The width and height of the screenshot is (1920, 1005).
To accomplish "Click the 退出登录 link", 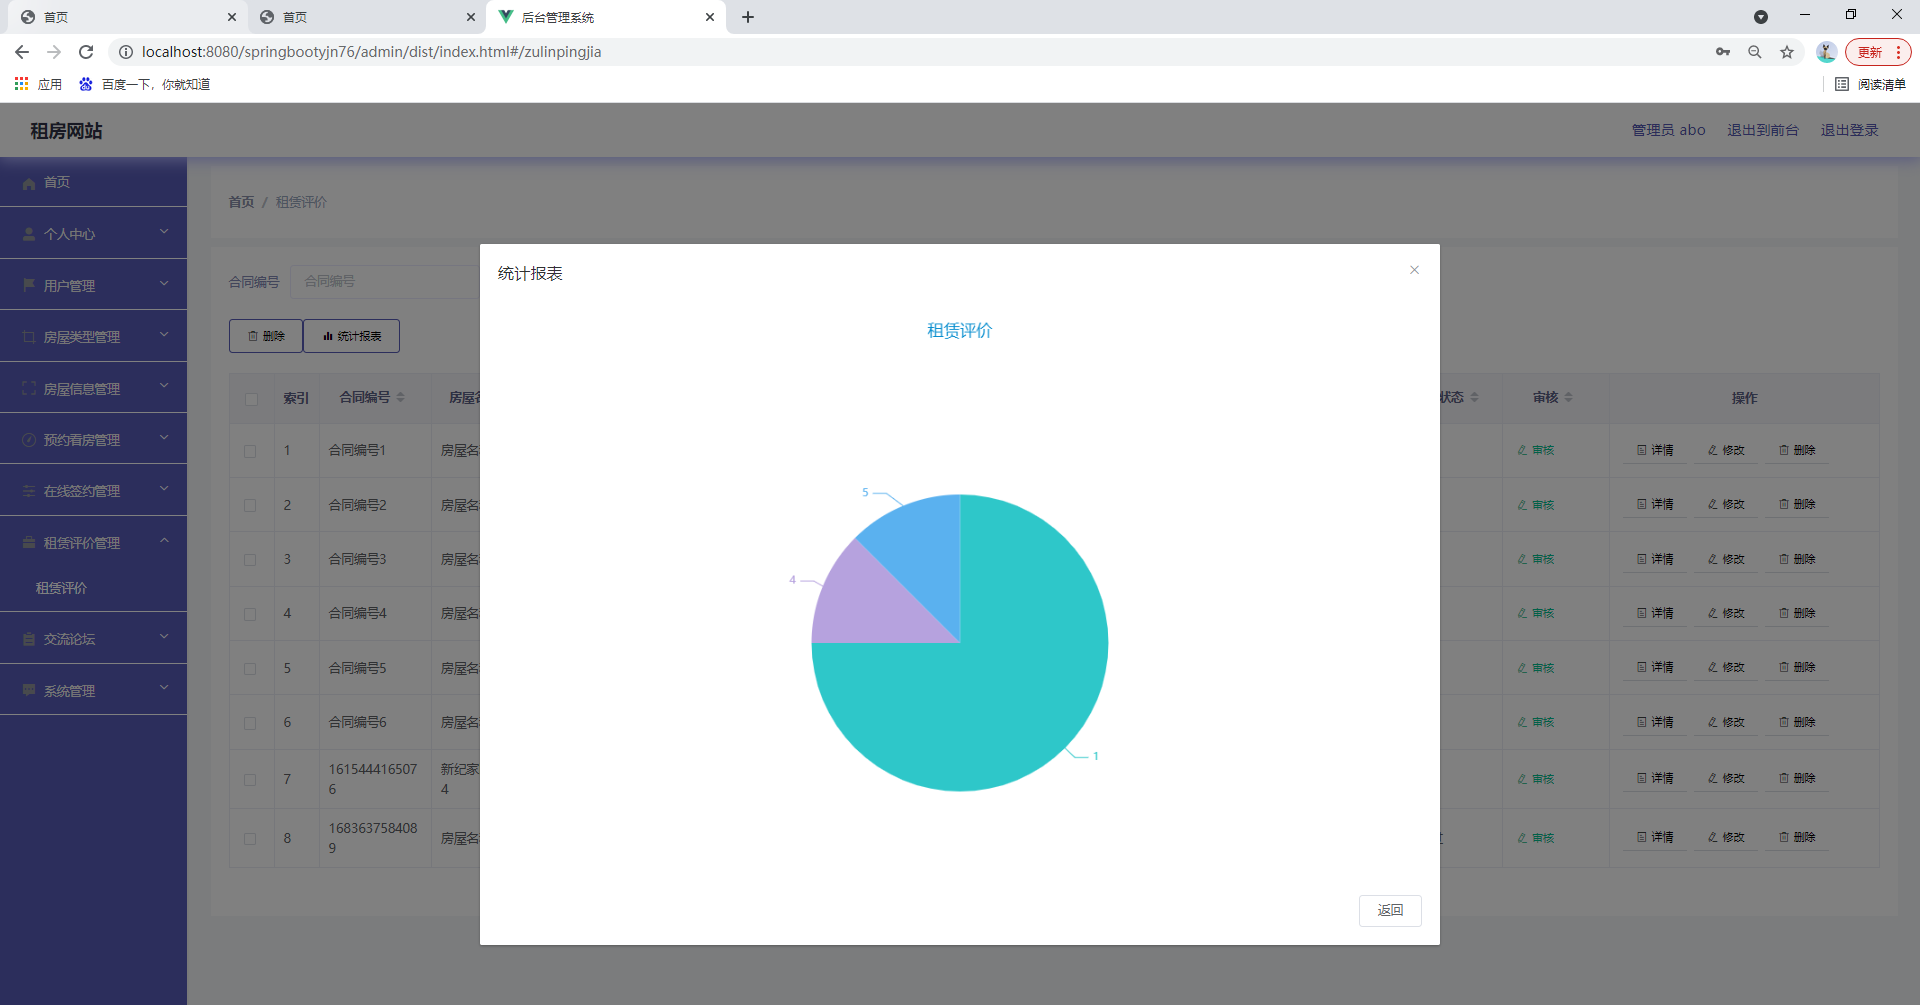I will [1849, 130].
